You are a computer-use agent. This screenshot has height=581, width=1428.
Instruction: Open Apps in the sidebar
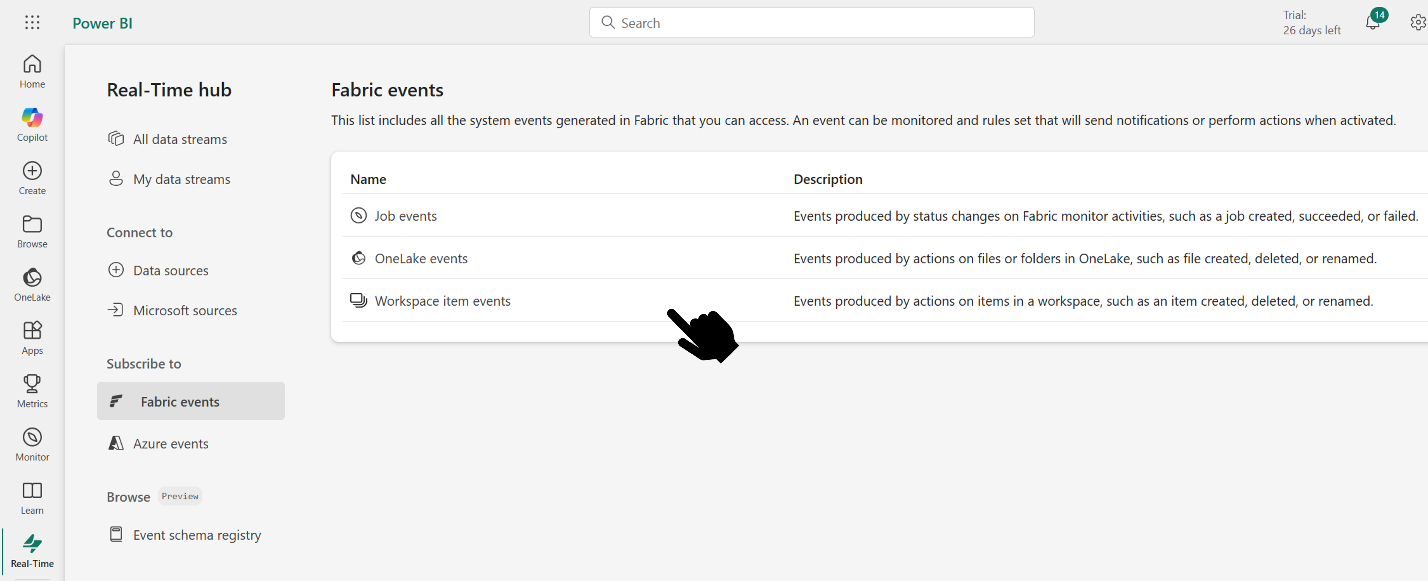tap(32, 336)
